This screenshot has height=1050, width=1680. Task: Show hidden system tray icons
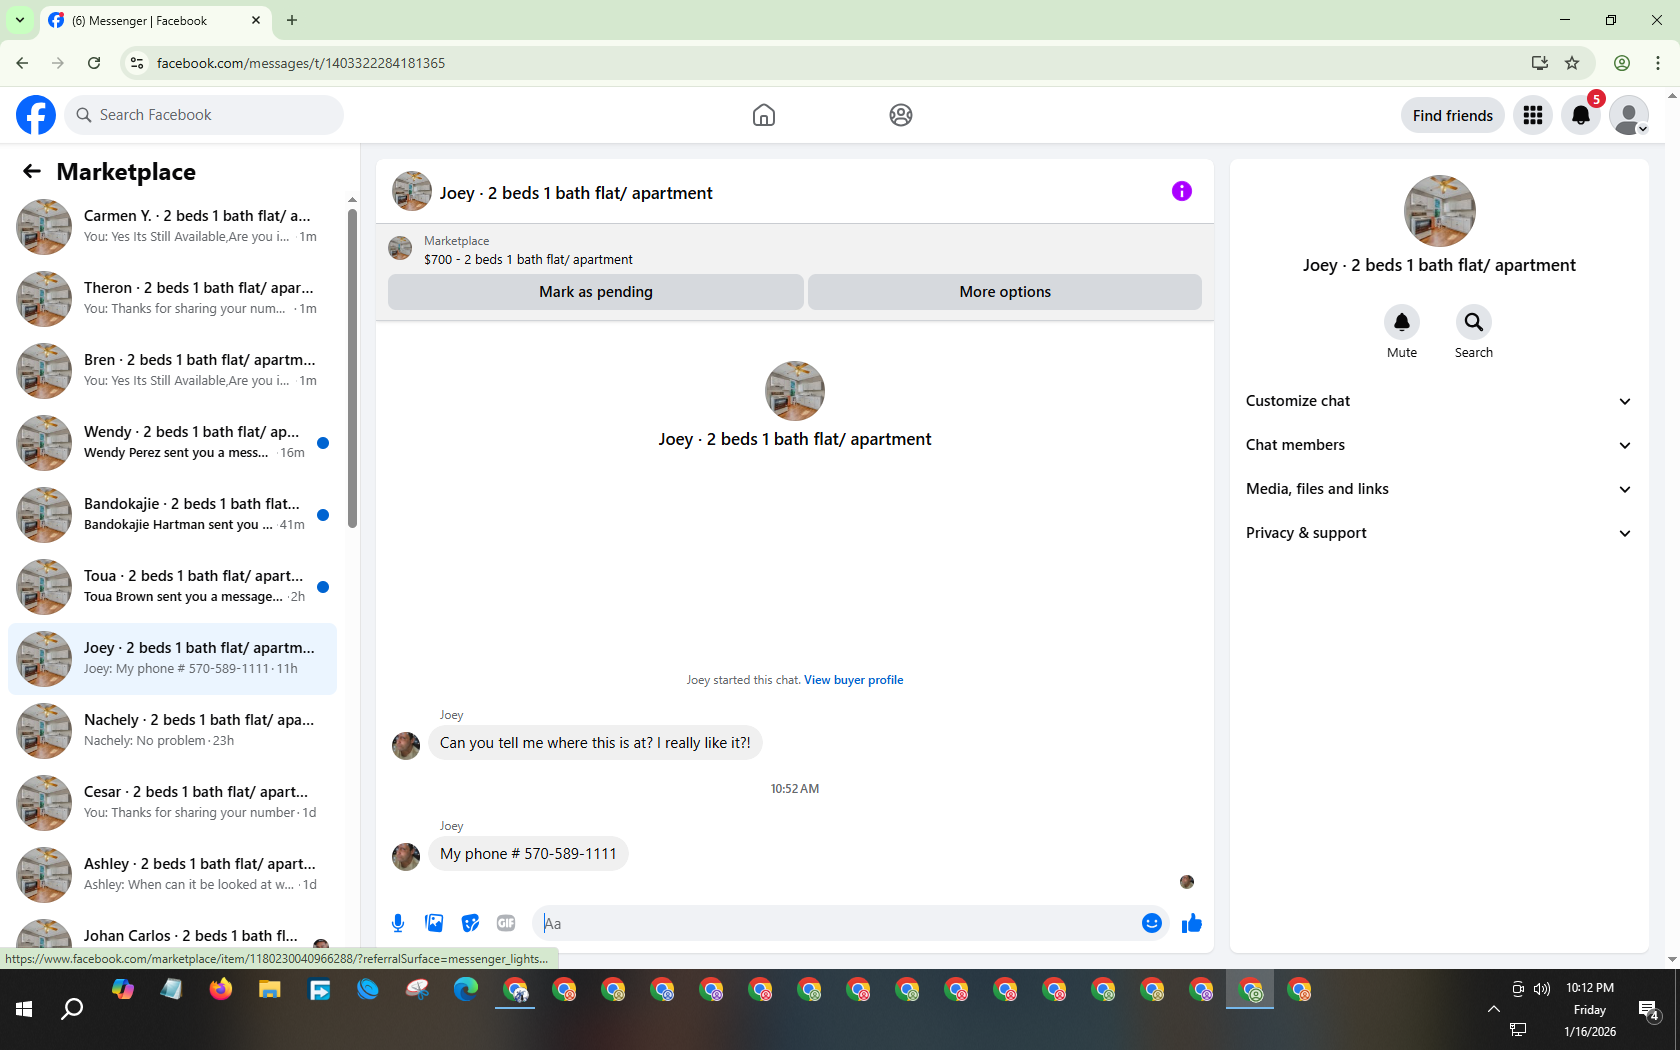pyautogui.click(x=1494, y=1009)
